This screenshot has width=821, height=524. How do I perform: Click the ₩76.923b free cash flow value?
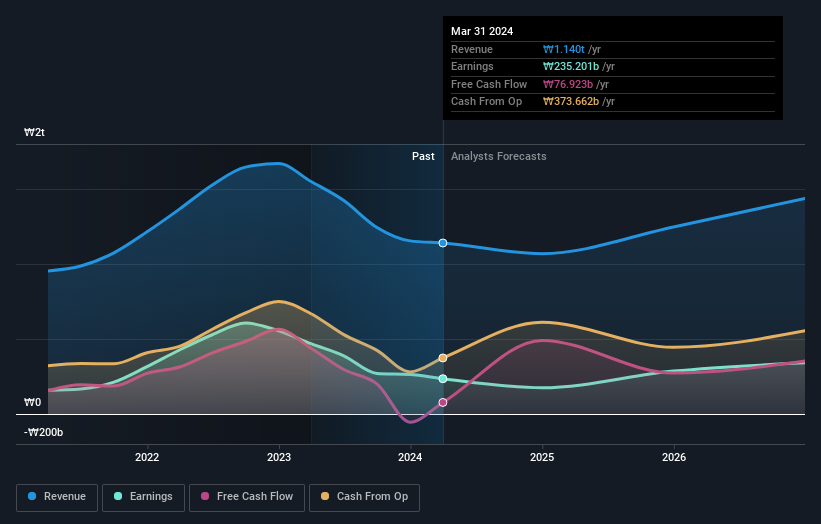[x=568, y=84]
